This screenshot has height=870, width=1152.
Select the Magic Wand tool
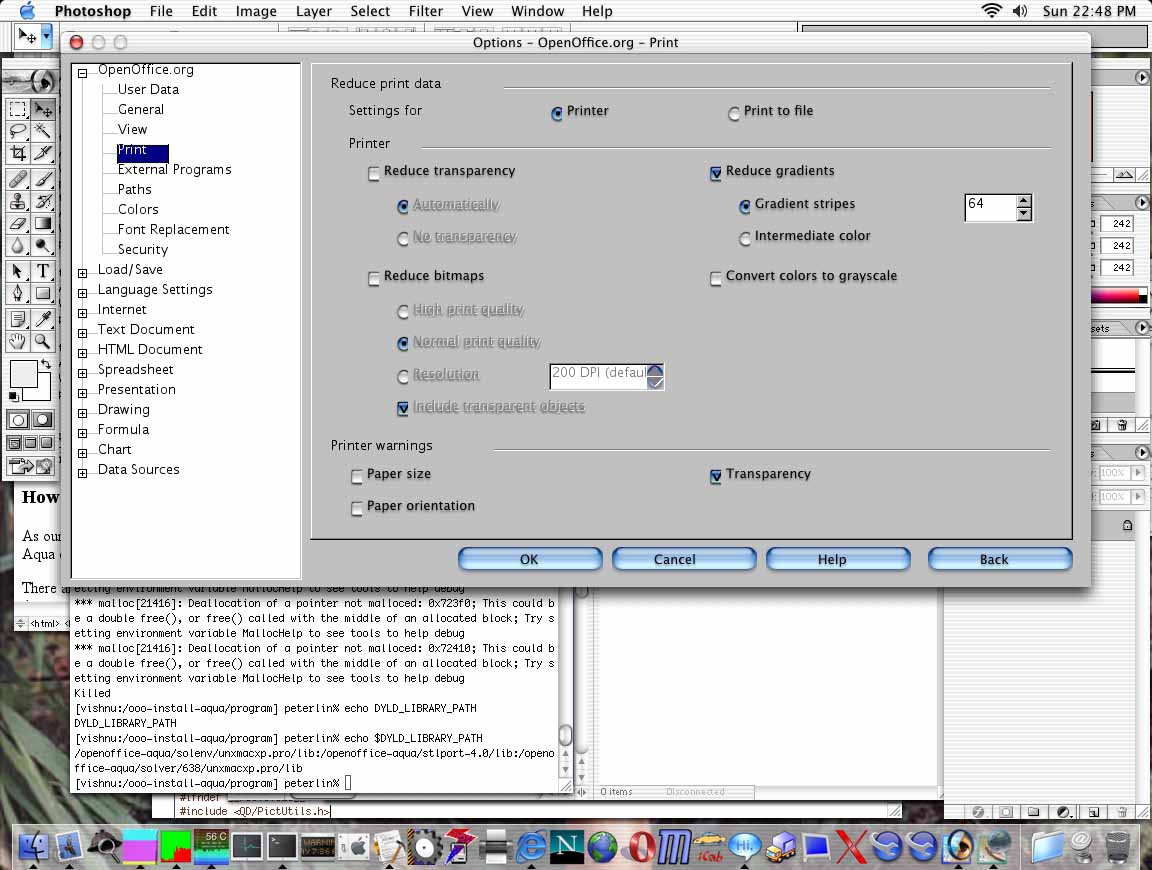pyautogui.click(x=43, y=132)
